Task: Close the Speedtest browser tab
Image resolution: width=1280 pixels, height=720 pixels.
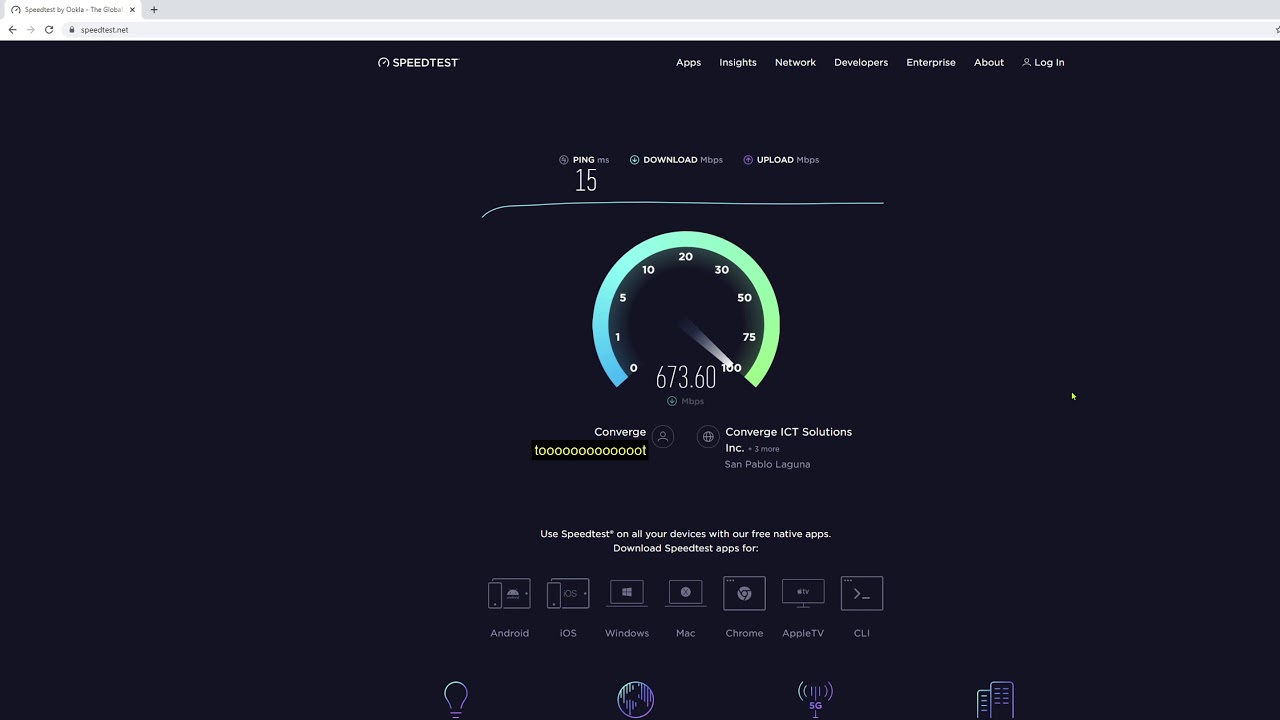Action: pos(132,10)
